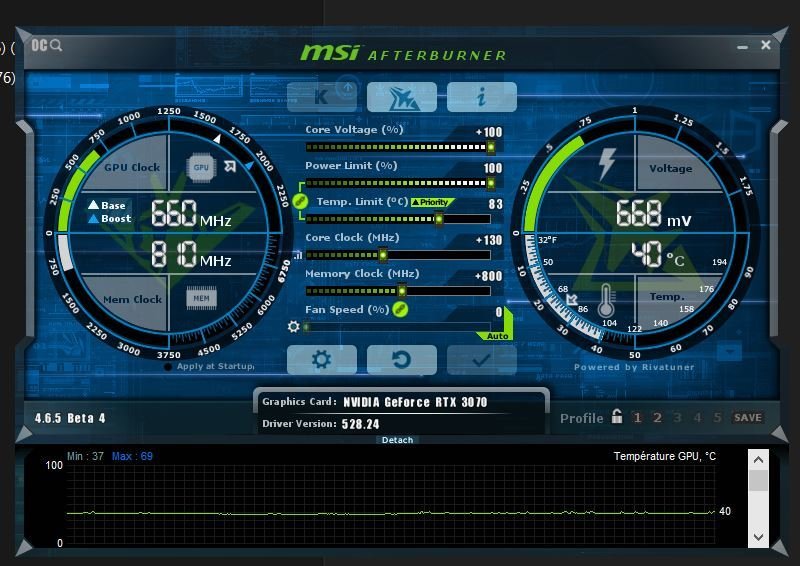Click the Core Voltage +100 value

pos(489,132)
